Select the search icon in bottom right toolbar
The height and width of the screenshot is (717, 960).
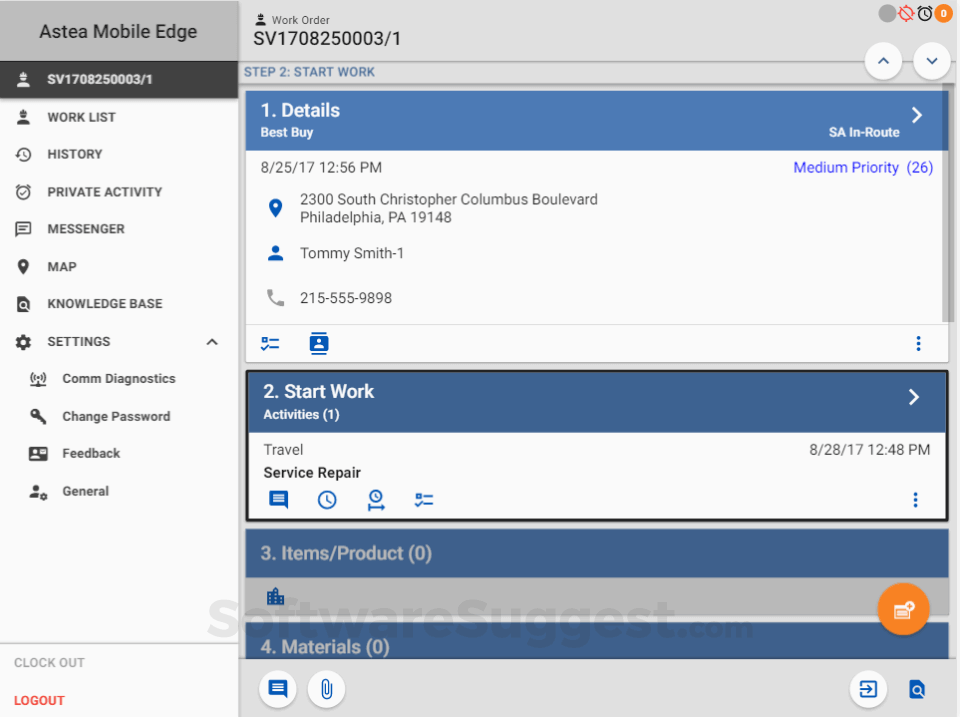(x=916, y=689)
